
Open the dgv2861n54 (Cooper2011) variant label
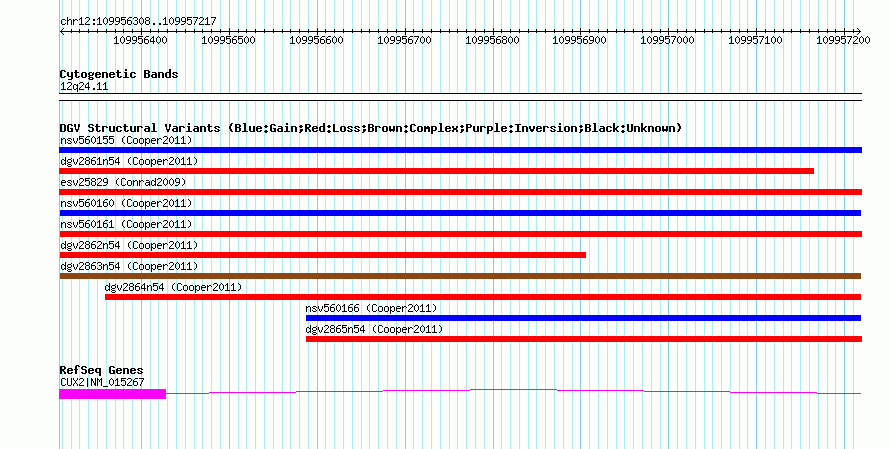(129, 161)
